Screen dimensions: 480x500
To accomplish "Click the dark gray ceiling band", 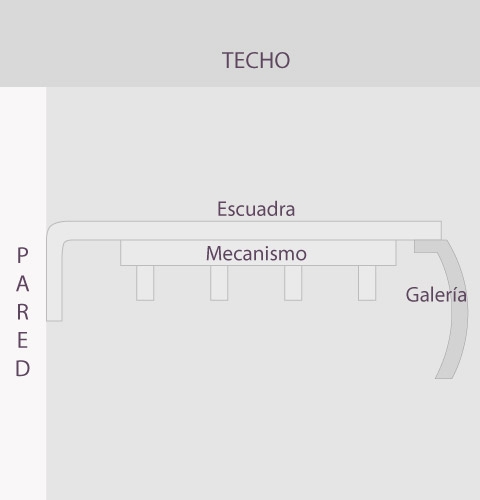I will 240,43.
